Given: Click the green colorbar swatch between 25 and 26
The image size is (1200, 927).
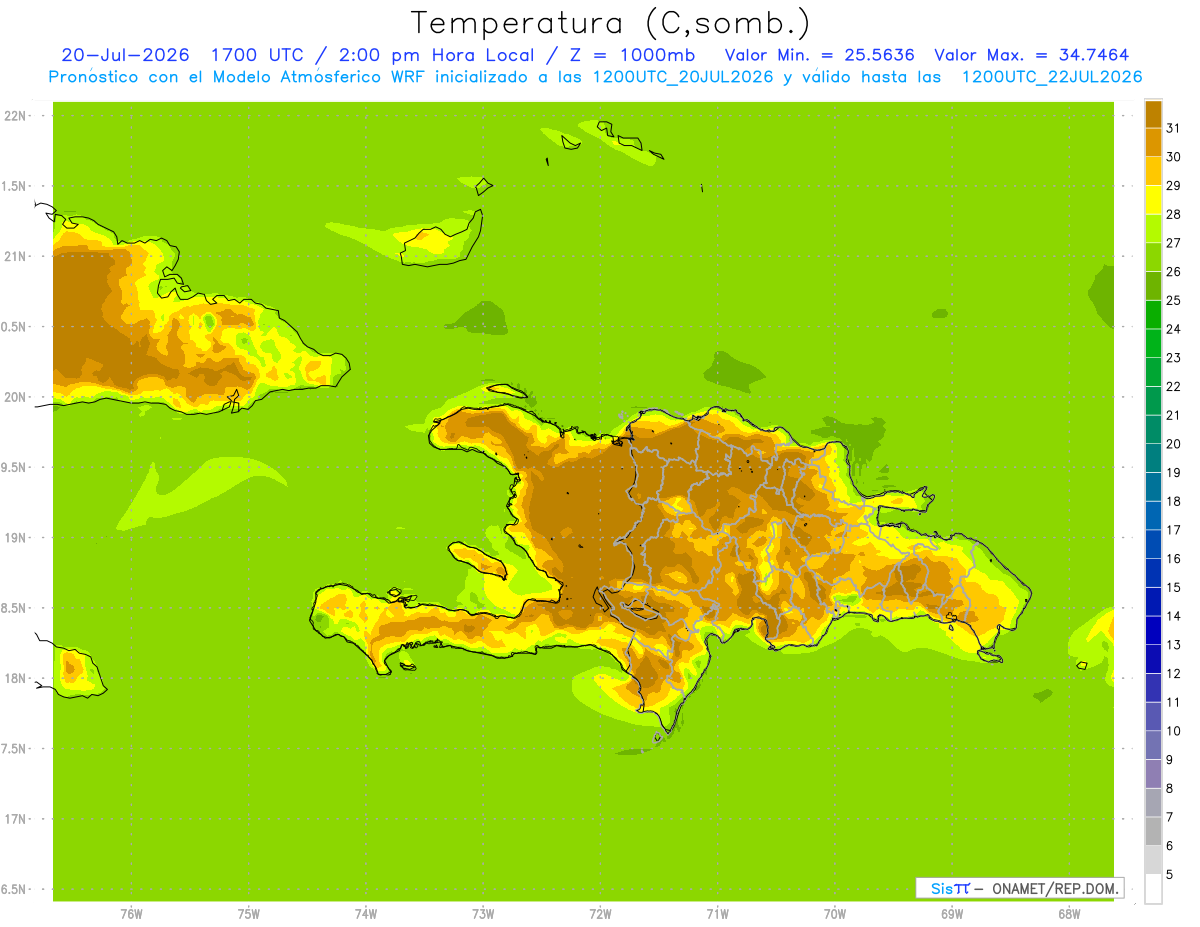Looking at the screenshot, I should [x=1153, y=286].
